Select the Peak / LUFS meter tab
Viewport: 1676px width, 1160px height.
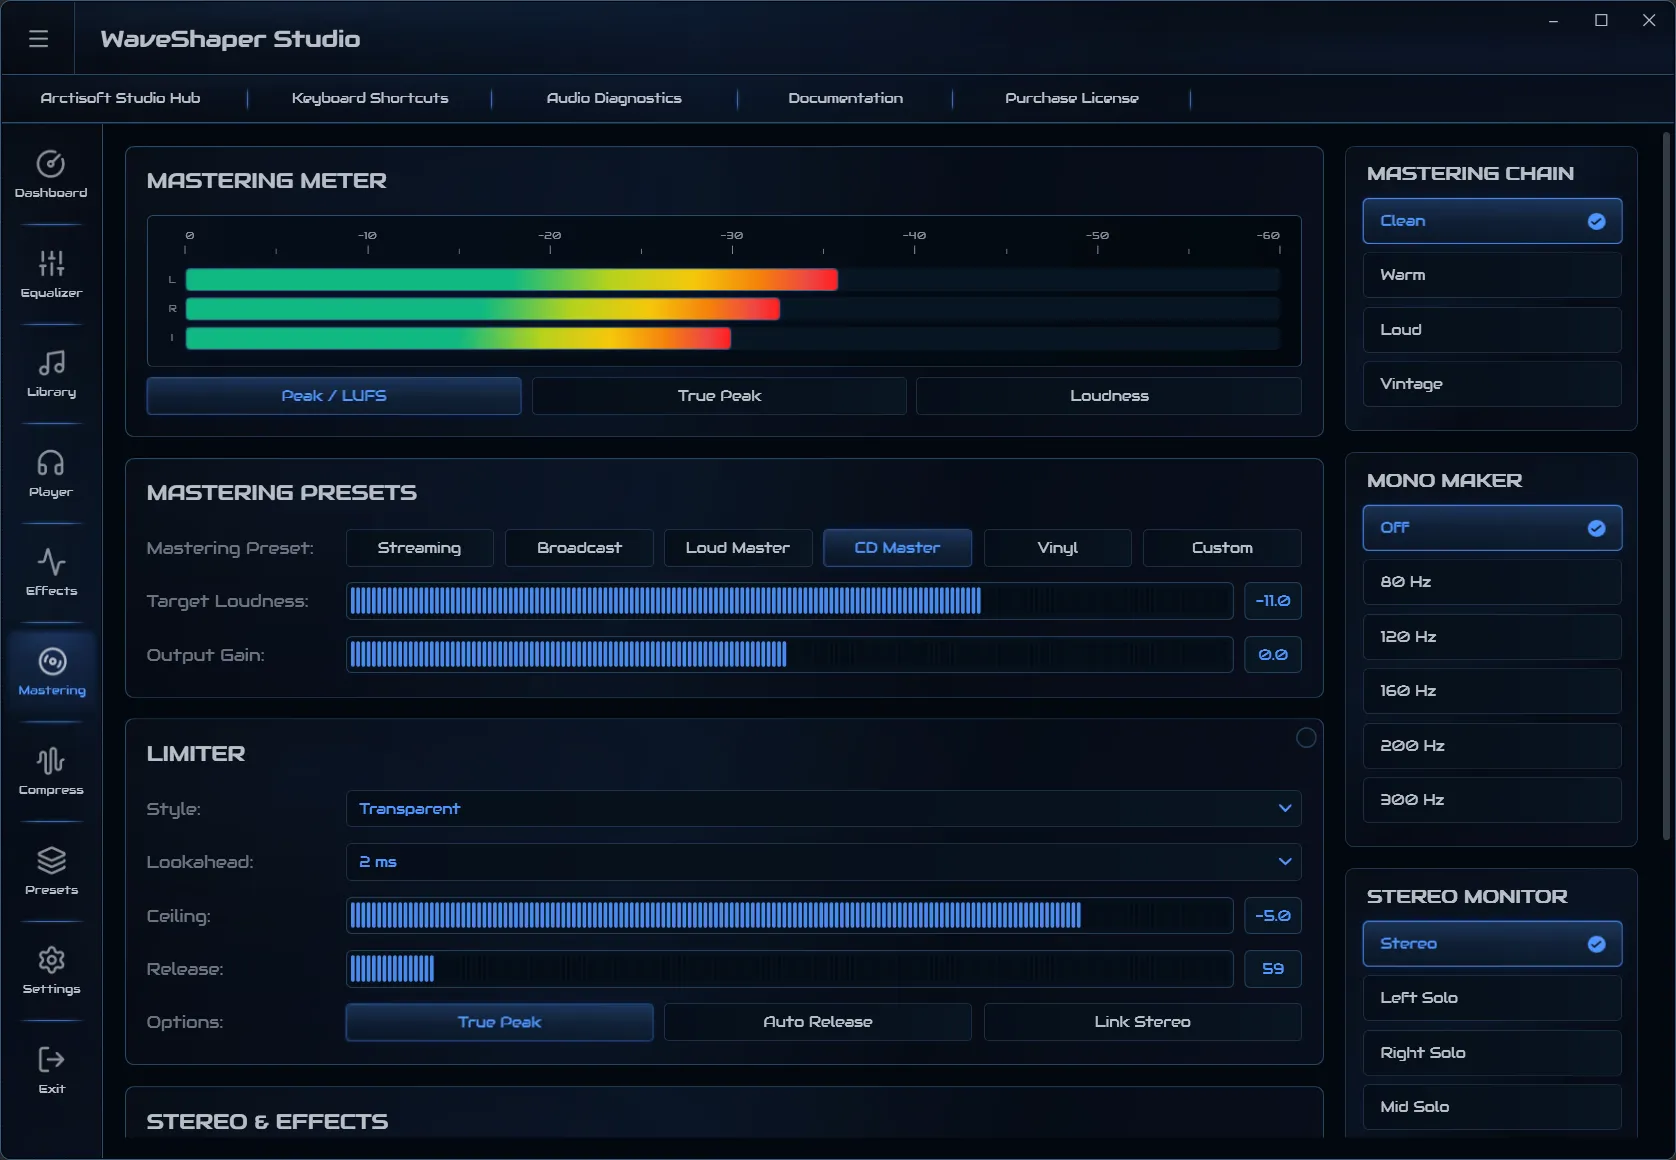(334, 396)
